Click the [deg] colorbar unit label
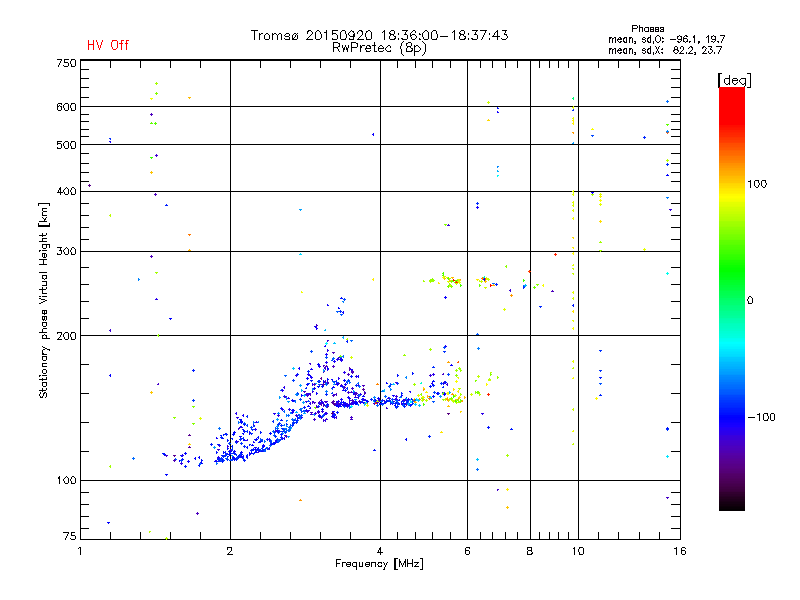Viewport: 800px width, 600px height. coord(734,80)
